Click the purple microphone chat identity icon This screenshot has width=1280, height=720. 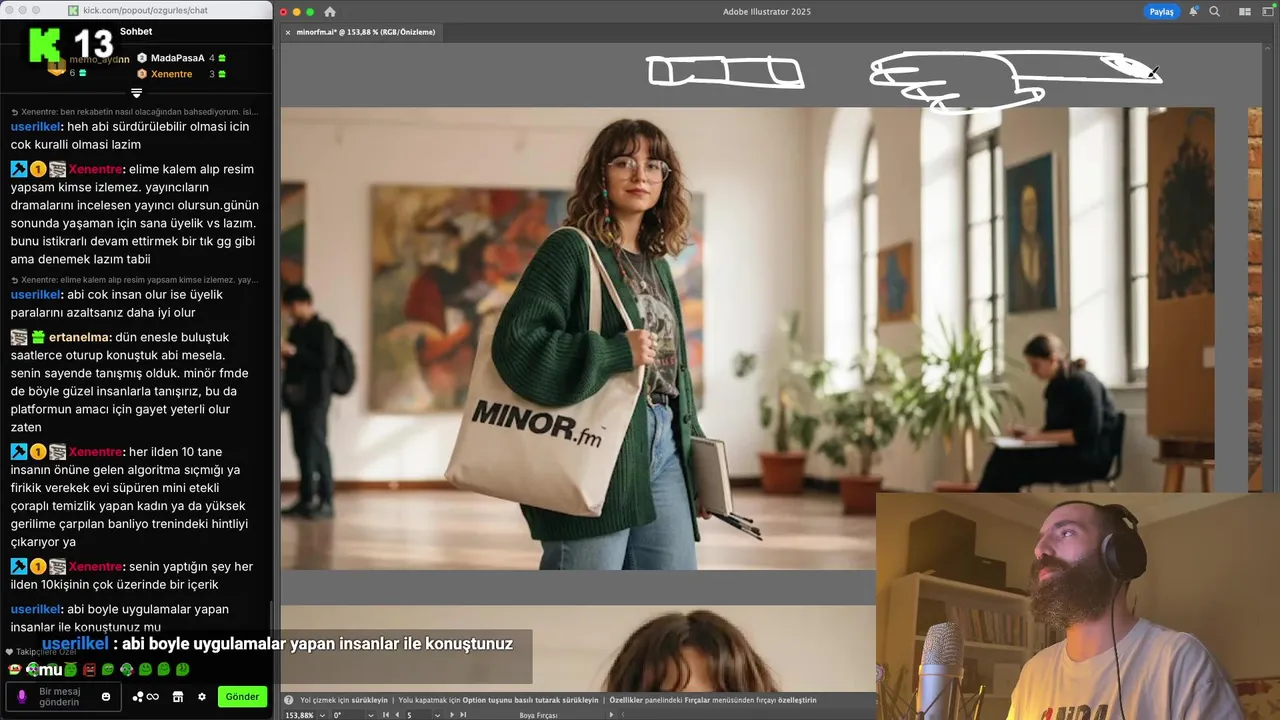pyautogui.click(x=22, y=696)
